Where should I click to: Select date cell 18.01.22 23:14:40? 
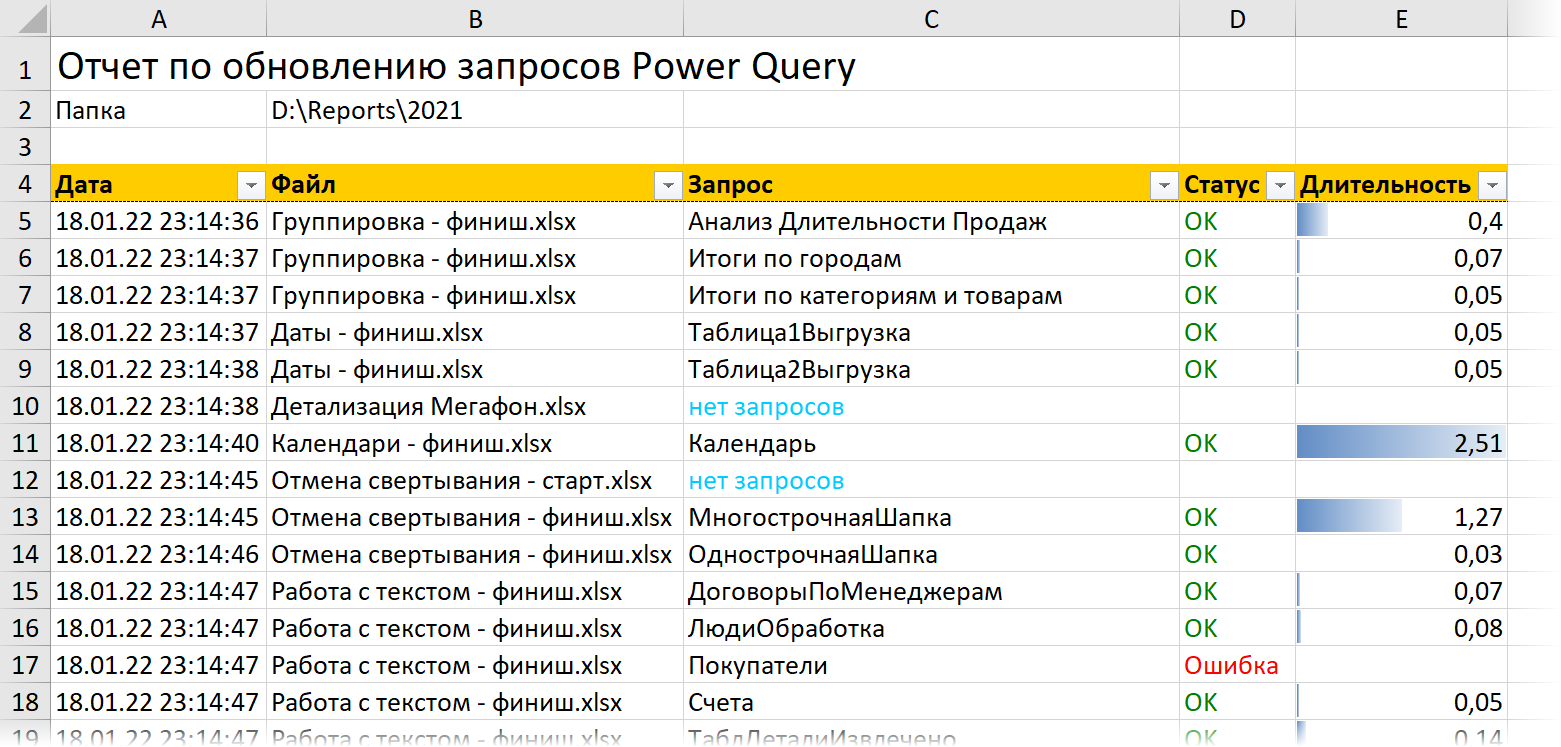[158, 443]
